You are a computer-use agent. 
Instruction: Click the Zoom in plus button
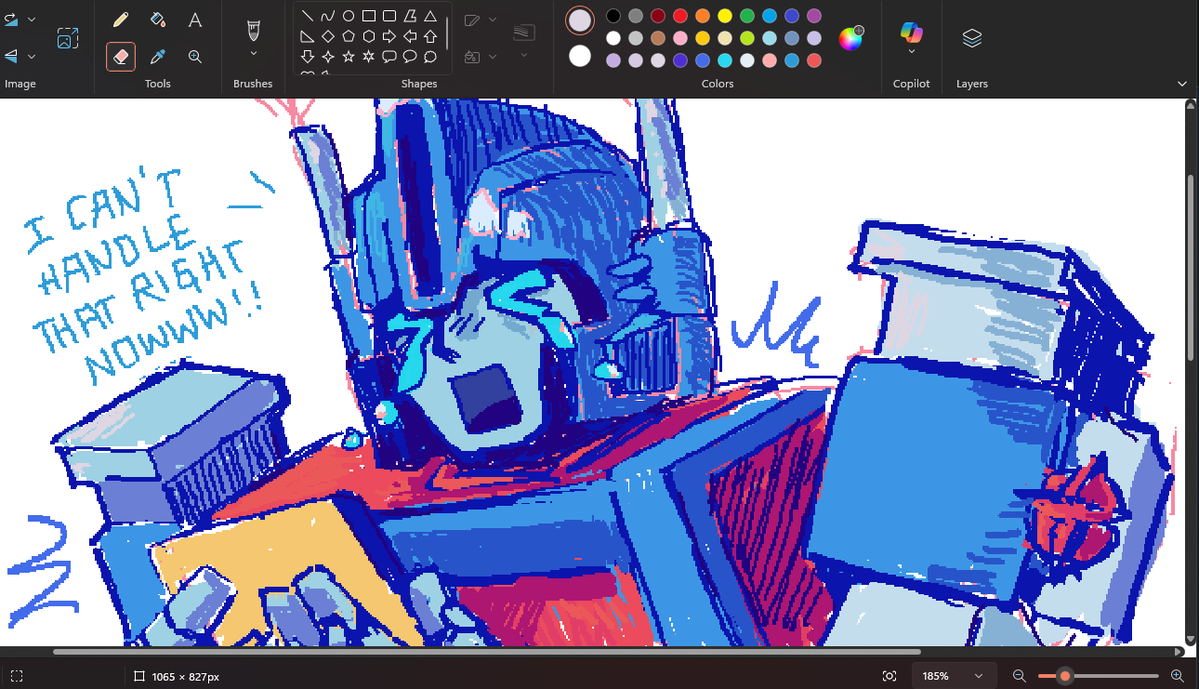(x=1178, y=676)
